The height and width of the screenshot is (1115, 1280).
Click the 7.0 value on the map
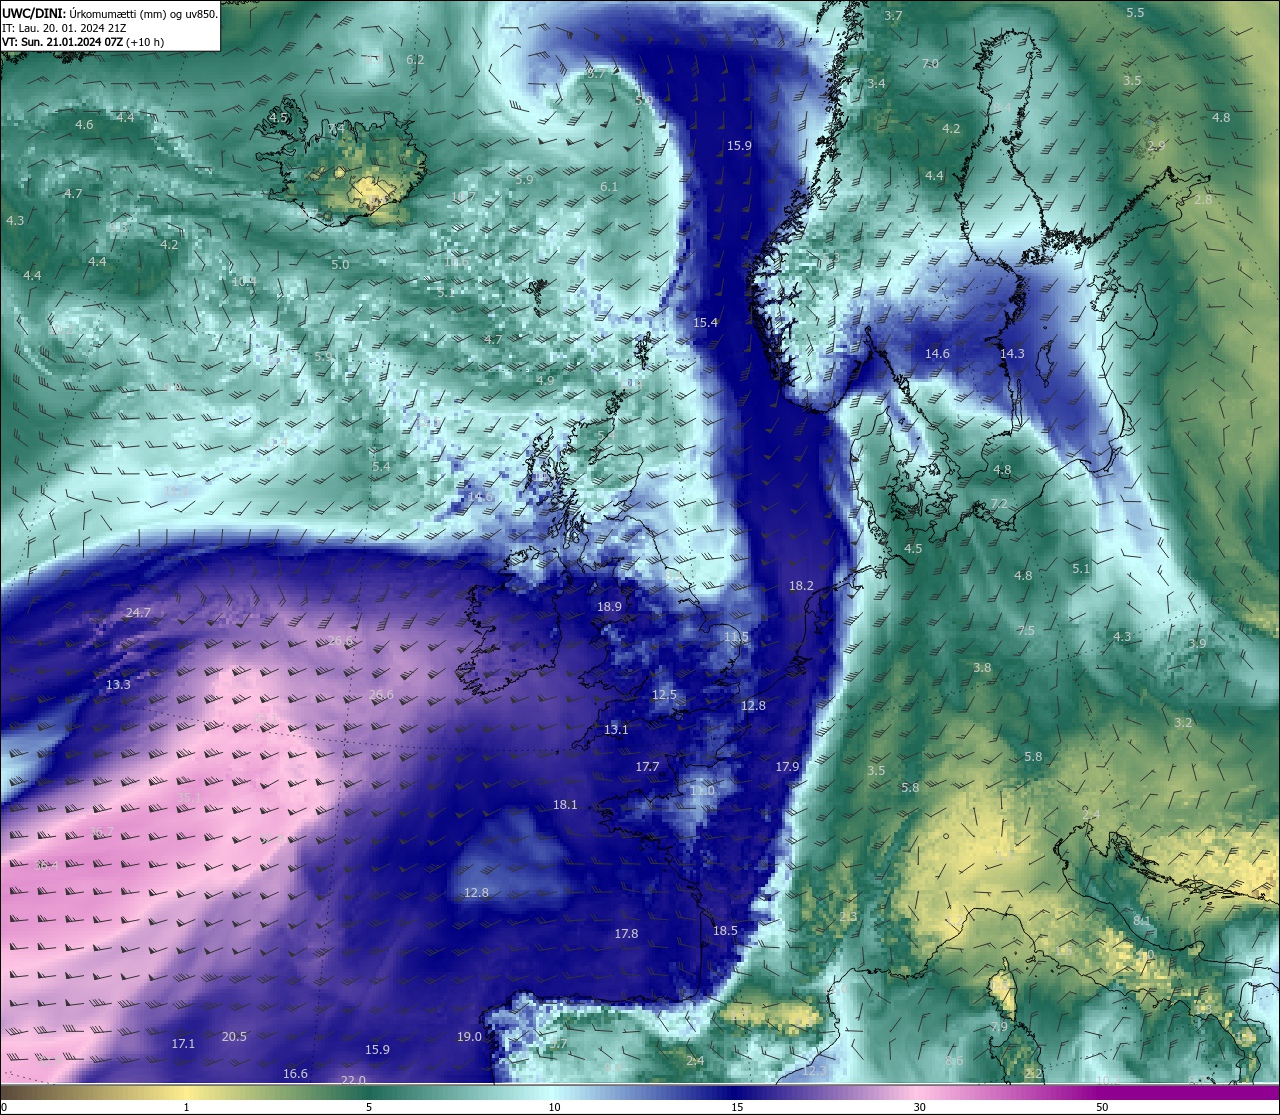click(930, 64)
